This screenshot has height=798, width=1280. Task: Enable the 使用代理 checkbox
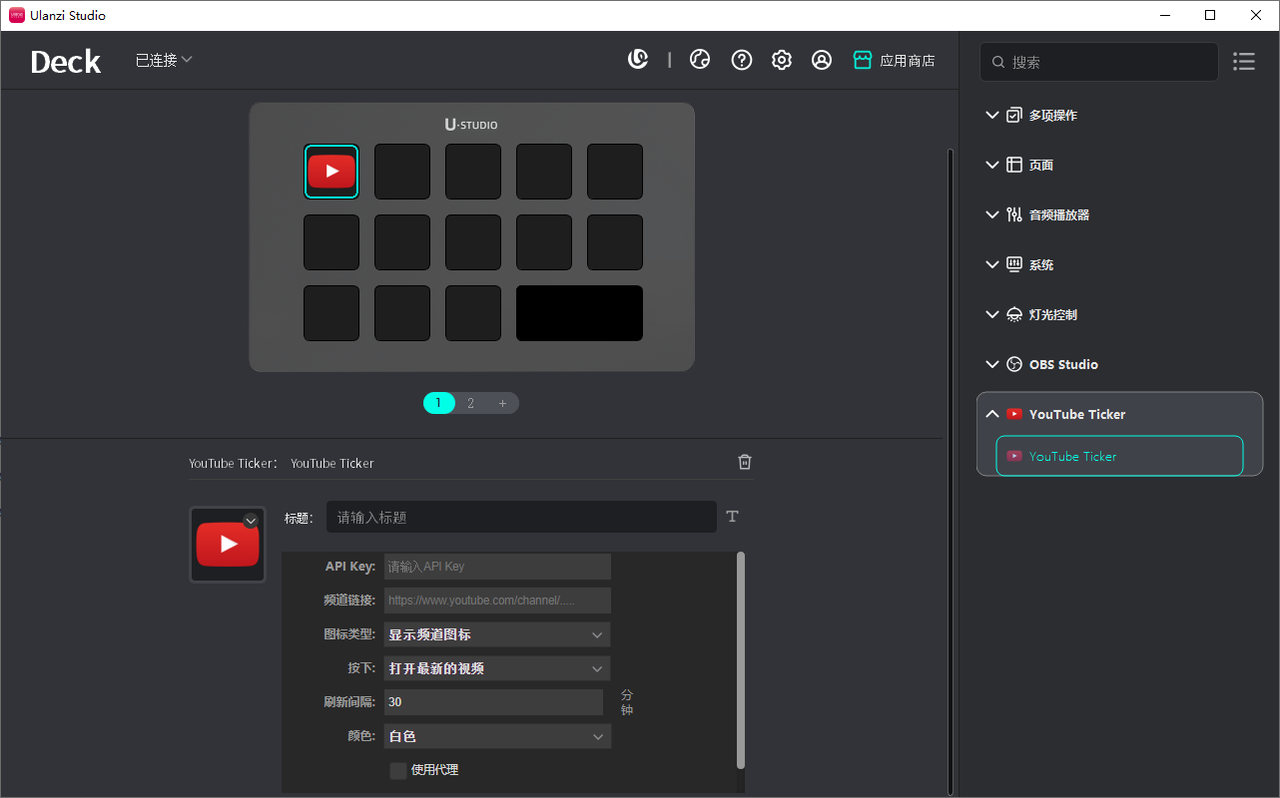pyautogui.click(x=398, y=770)
